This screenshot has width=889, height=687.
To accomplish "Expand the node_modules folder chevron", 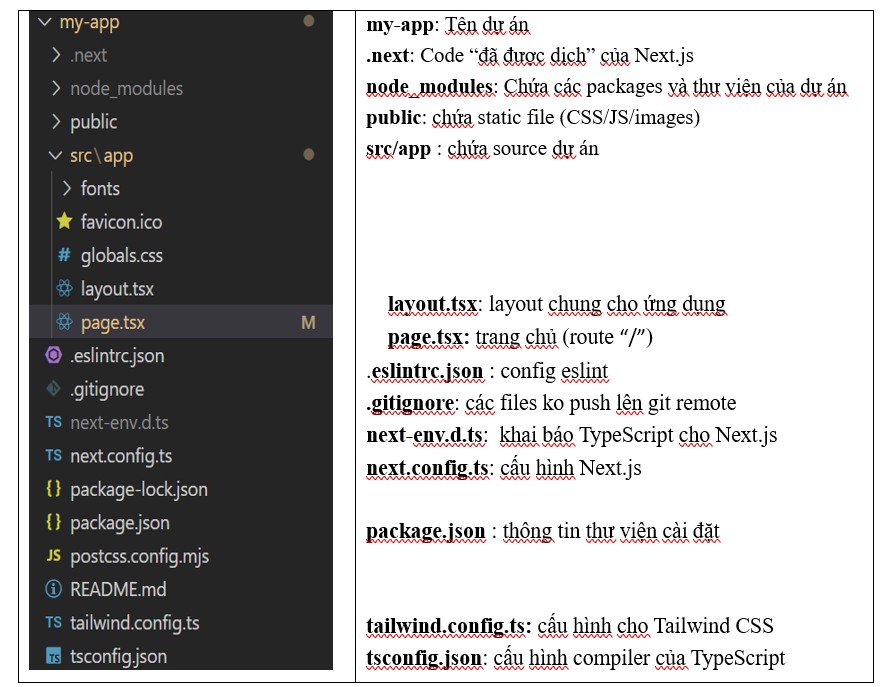I will [56, 88].
